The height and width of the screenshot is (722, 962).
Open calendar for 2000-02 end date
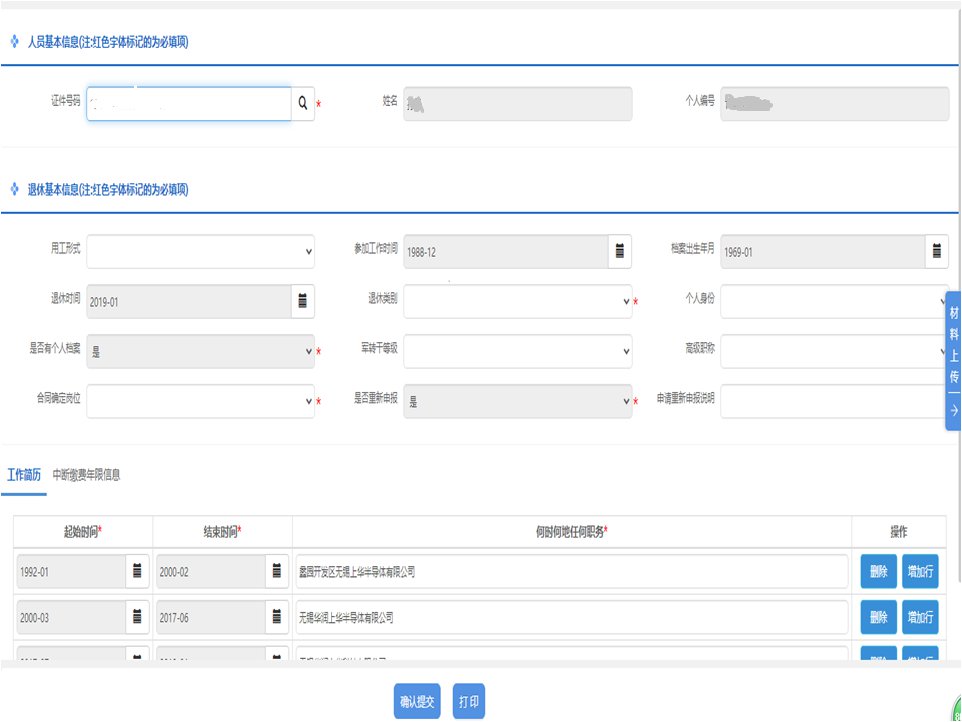(277, 571)
